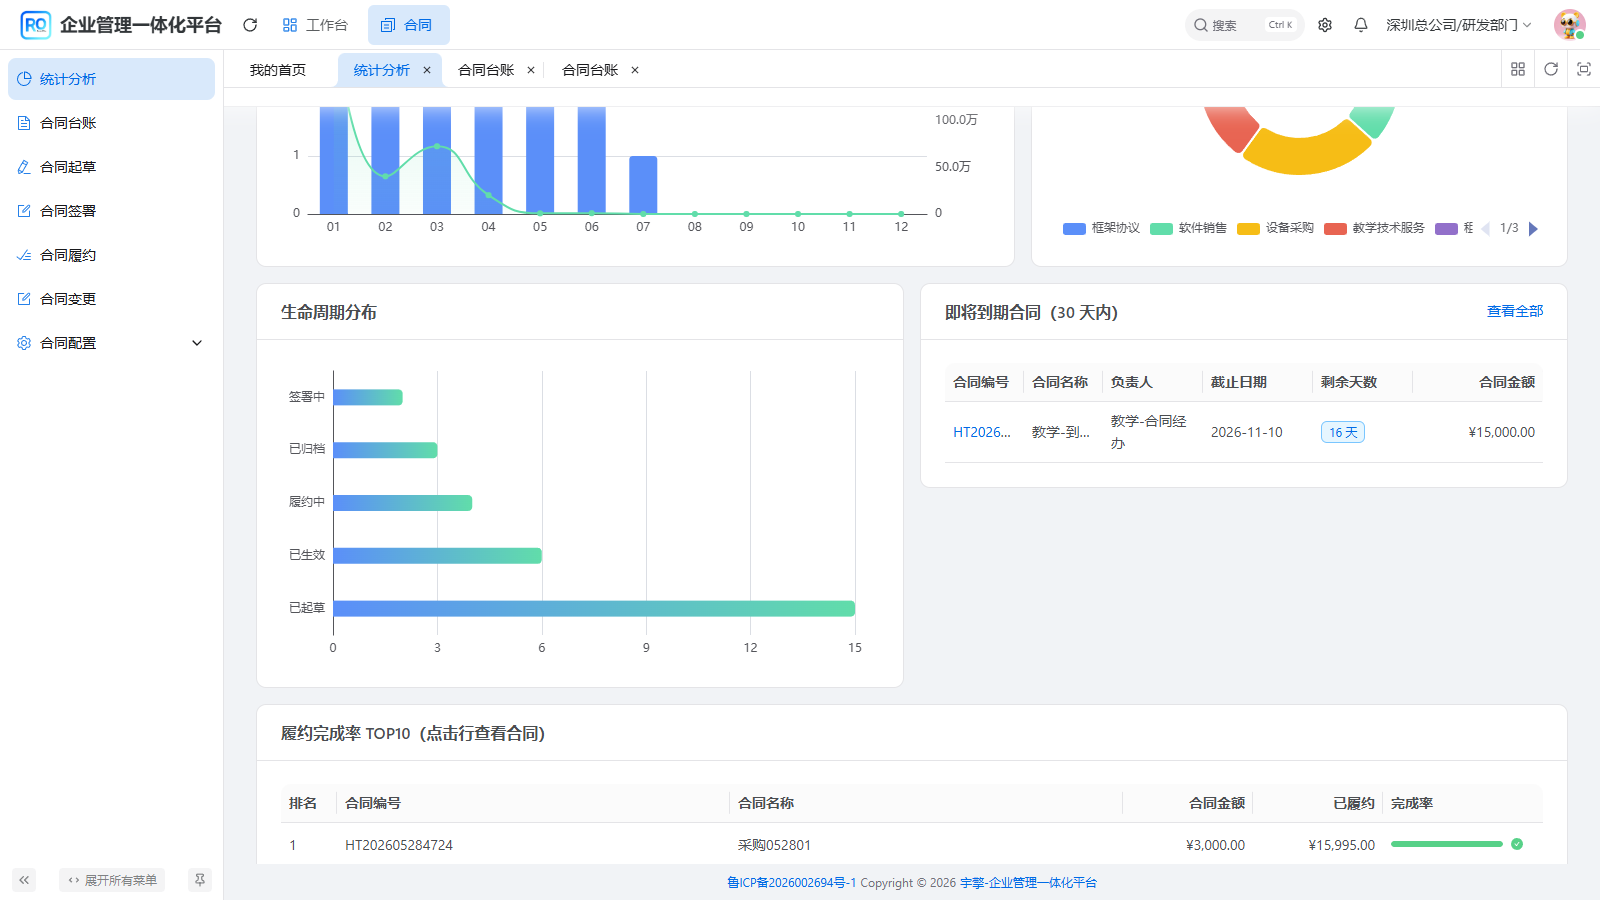Click the 16 天 remaining days tag

[x=1343, y=432]
